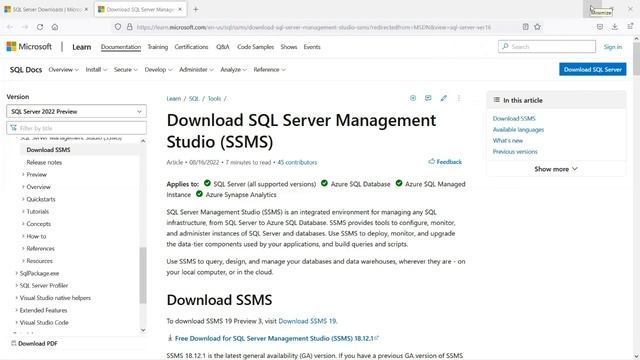
Task: Open the Administer dropdown menu
Action: tap(196, 70)
